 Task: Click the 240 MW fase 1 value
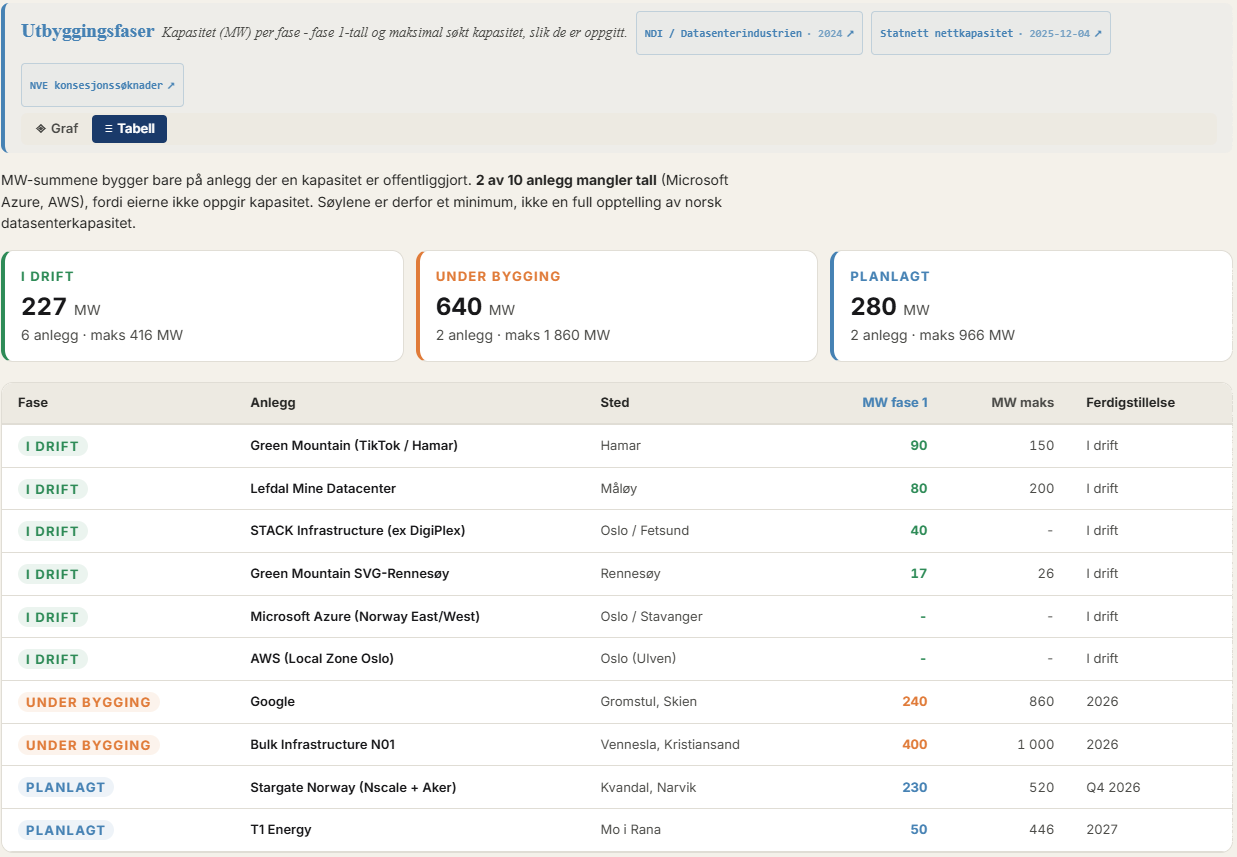point(915,701)
